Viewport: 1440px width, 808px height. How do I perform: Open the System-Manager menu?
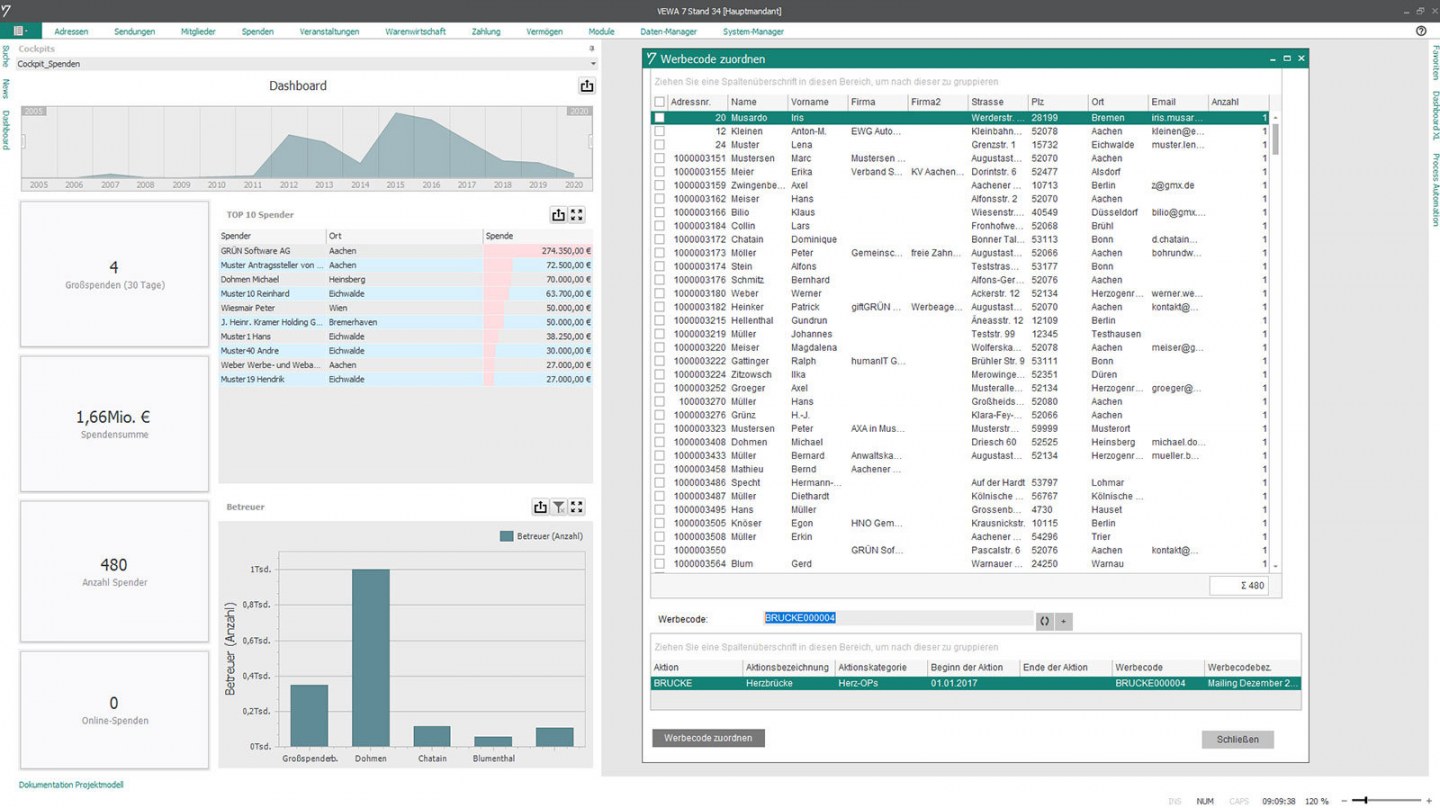pyautogui.click(x=753, y=32)
